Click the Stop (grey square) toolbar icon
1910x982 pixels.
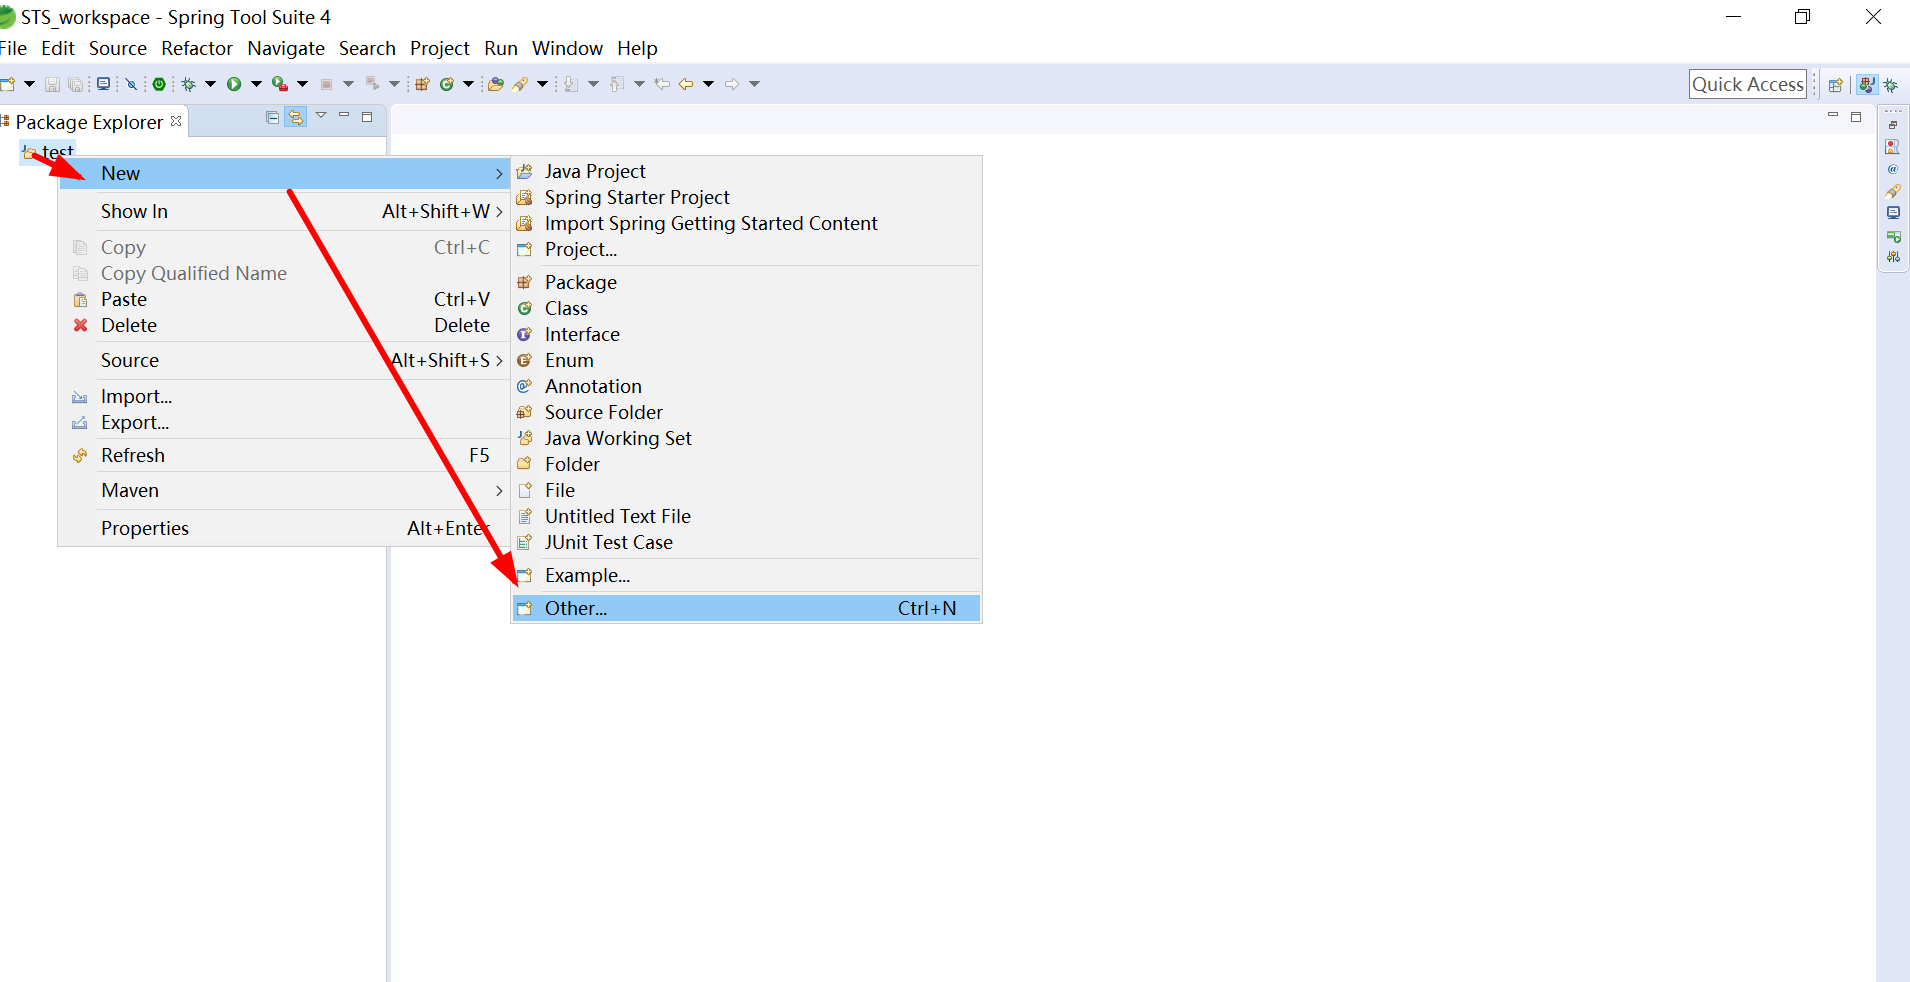coord(326,85)
